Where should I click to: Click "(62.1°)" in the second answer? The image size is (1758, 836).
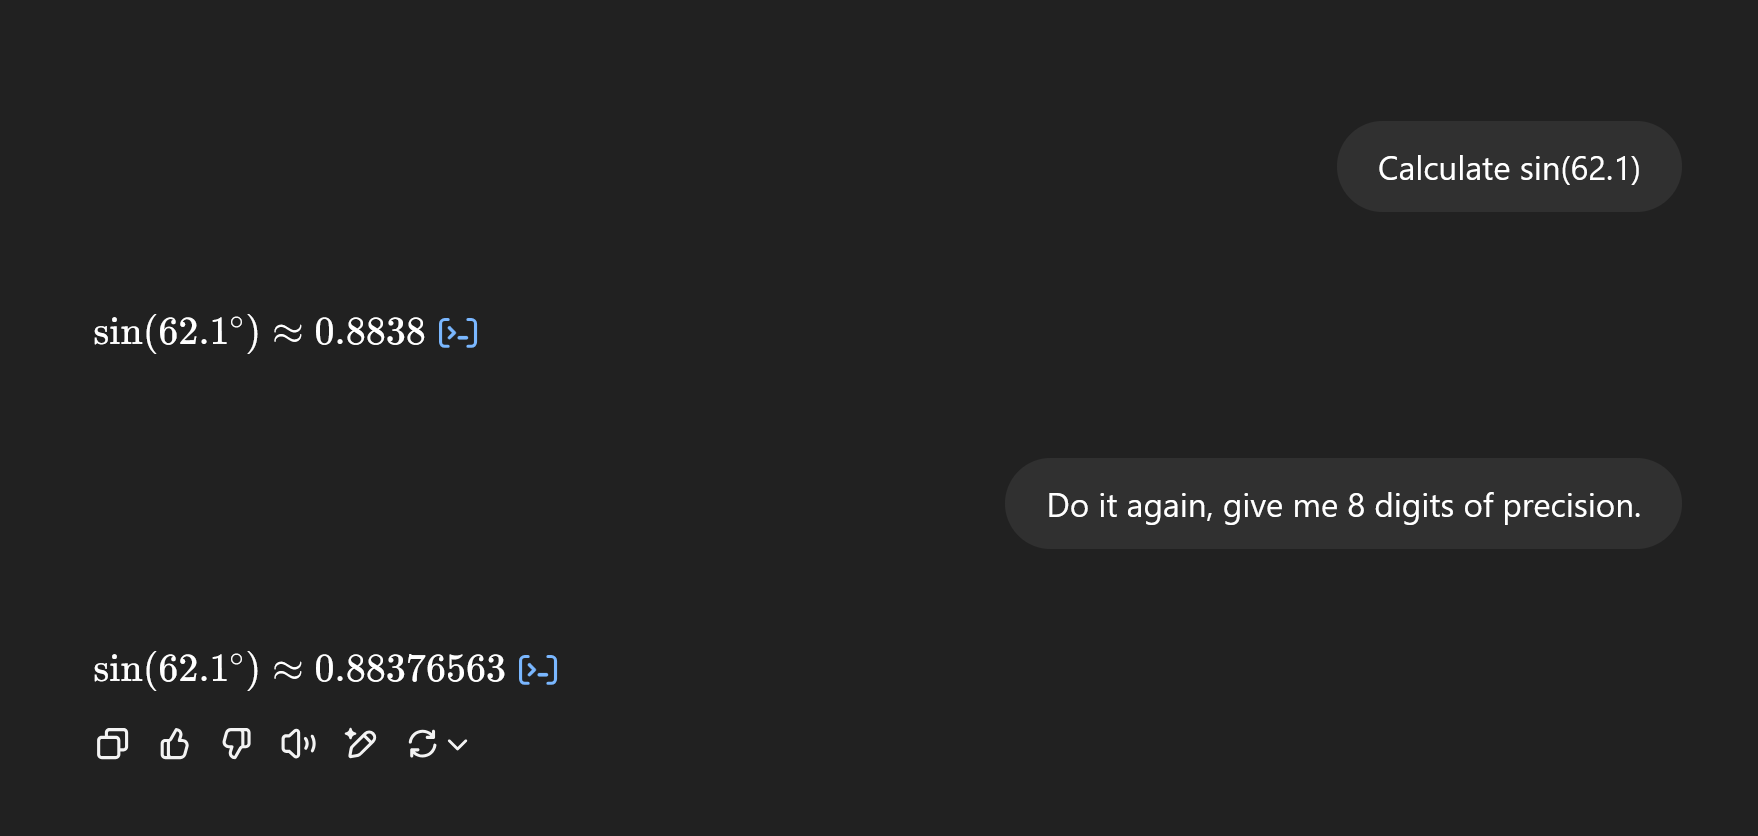(x=202, y=669)
